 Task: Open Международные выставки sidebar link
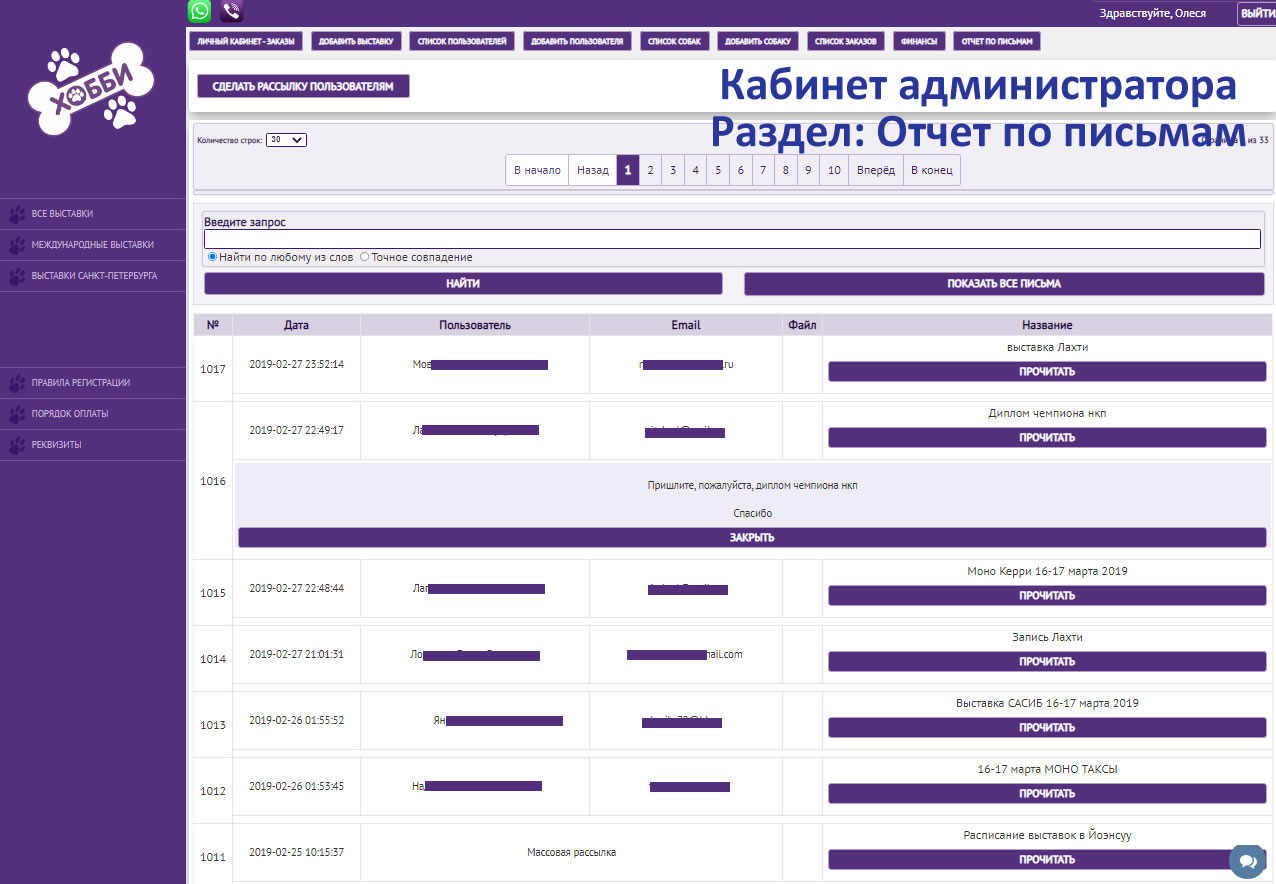tap(93, 245)
